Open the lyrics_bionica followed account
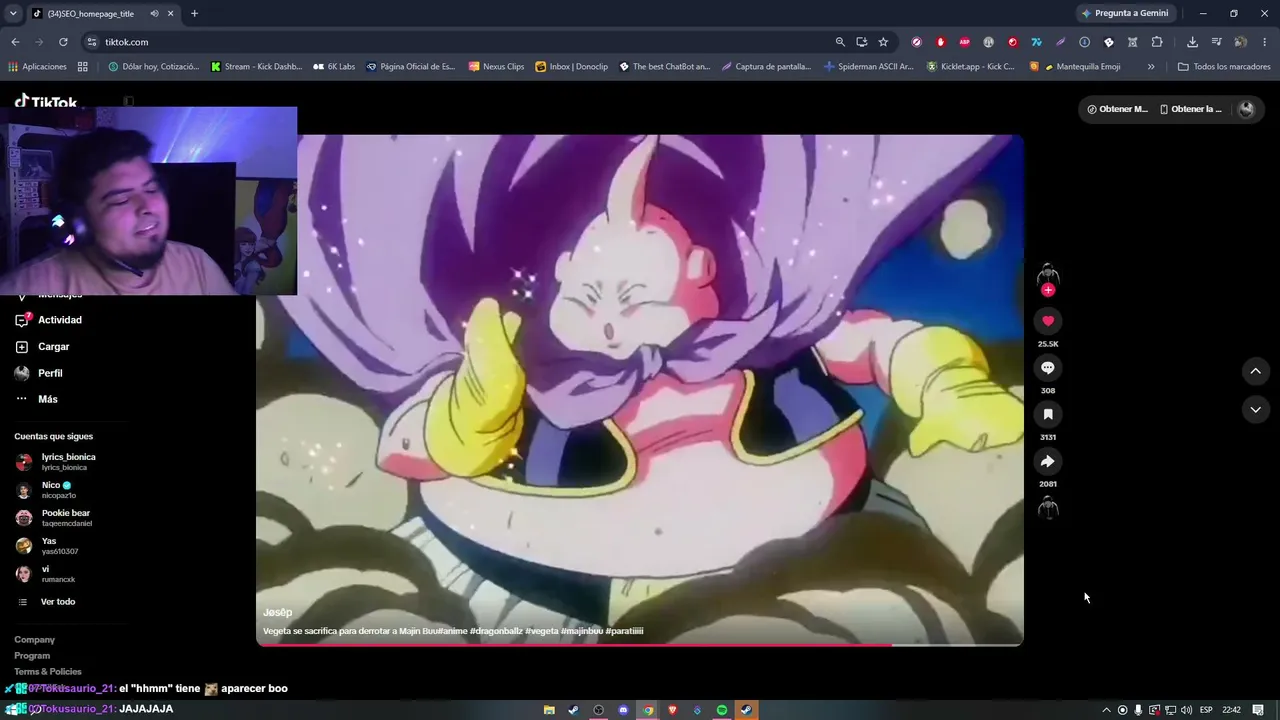This screenshot has width=1280, height=720. point(55,462)
